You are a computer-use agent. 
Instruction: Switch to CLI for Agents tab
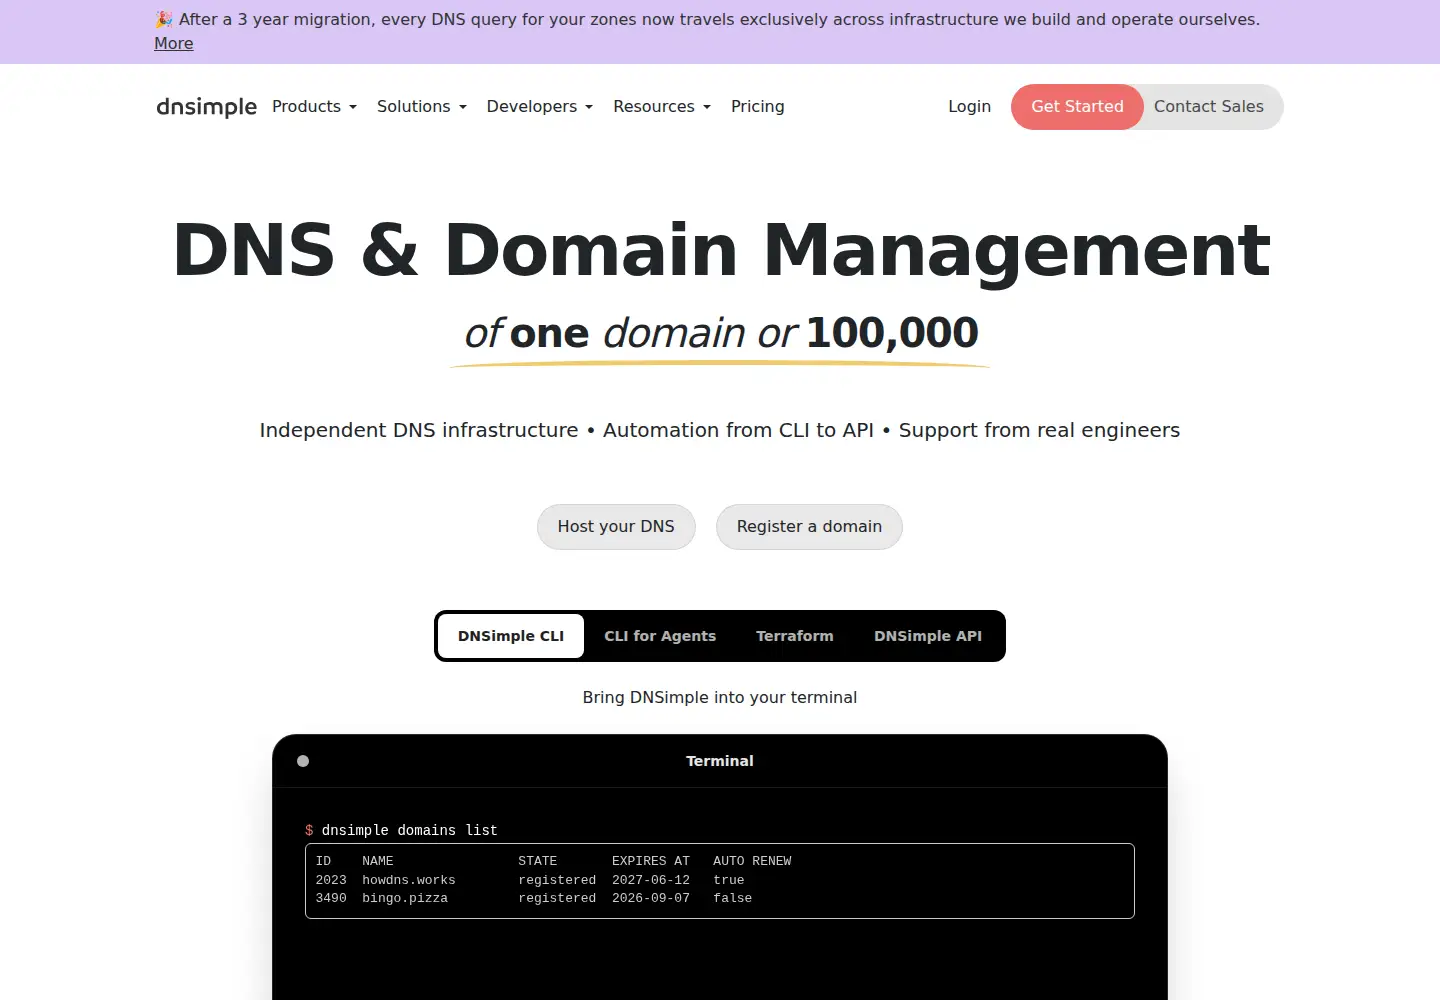pos(660,636)
